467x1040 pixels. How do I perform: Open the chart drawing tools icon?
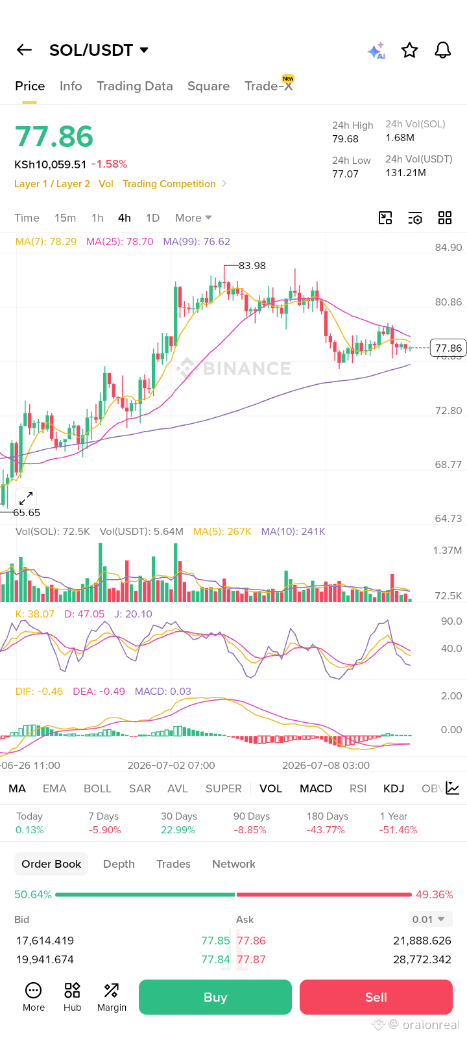pyautogui.click(x=385, y=218)
